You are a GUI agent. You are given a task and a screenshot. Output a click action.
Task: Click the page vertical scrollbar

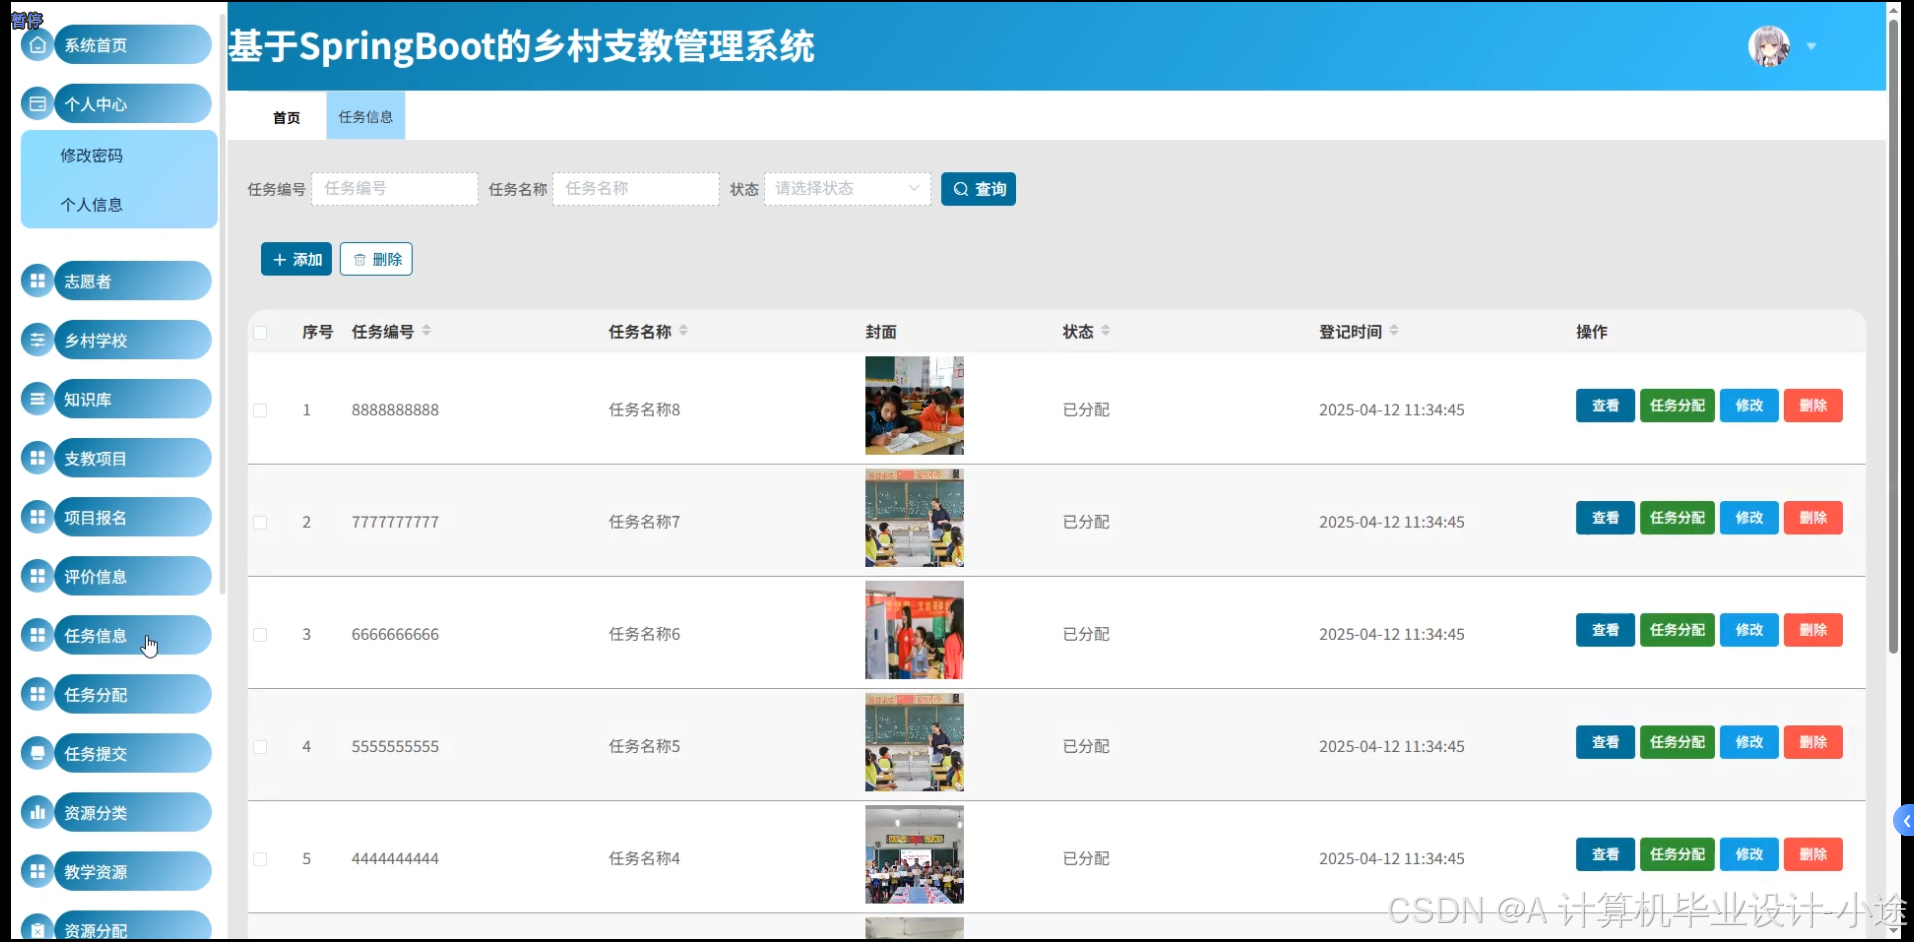(x=1893, y=335)
